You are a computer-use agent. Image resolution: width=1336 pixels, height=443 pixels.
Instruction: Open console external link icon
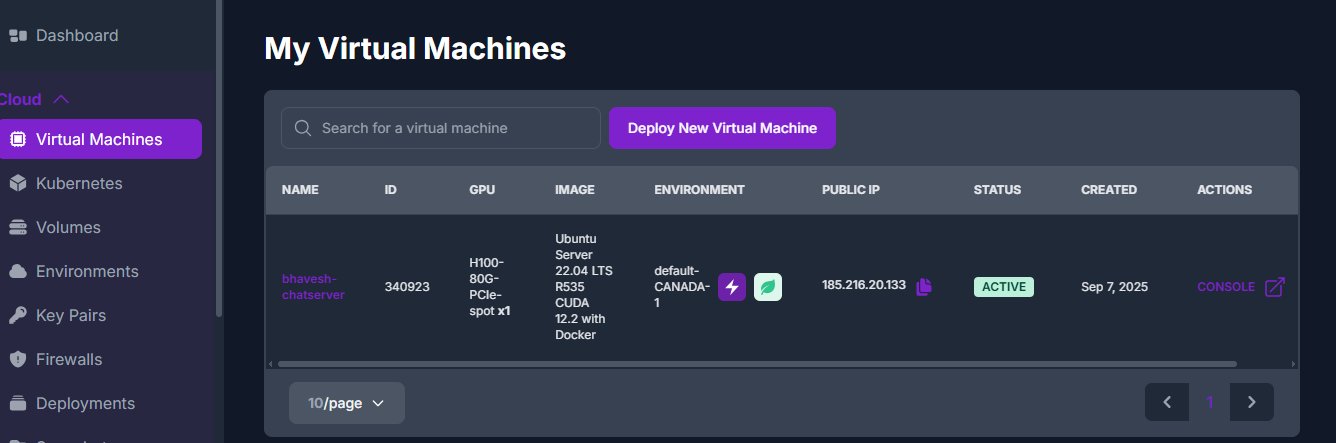[1275, 287]
